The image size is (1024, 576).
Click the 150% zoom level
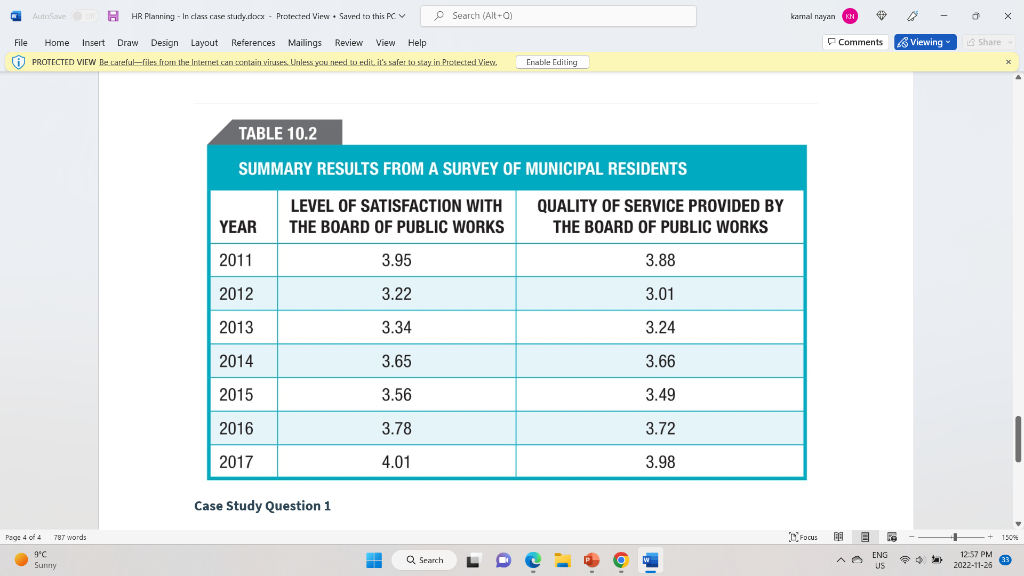[x=1010, y=537]
